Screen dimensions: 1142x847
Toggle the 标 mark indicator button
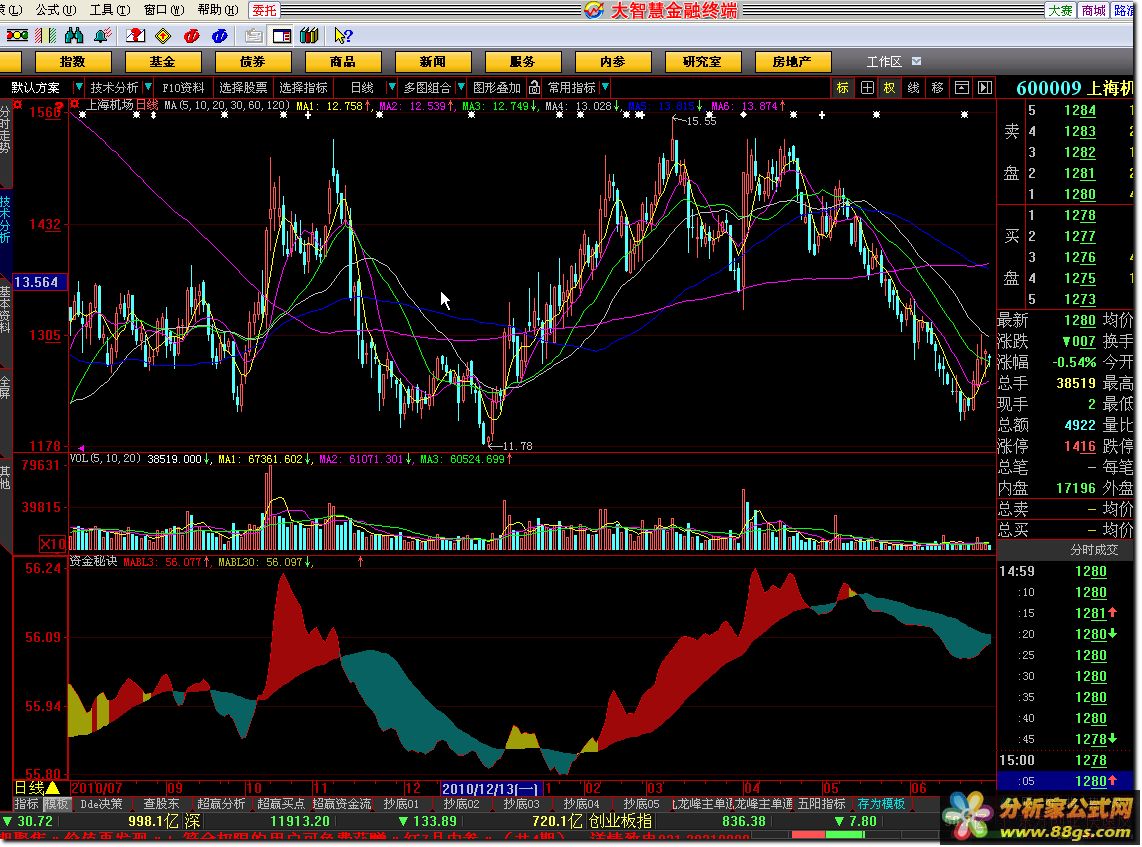pos(843,88)
